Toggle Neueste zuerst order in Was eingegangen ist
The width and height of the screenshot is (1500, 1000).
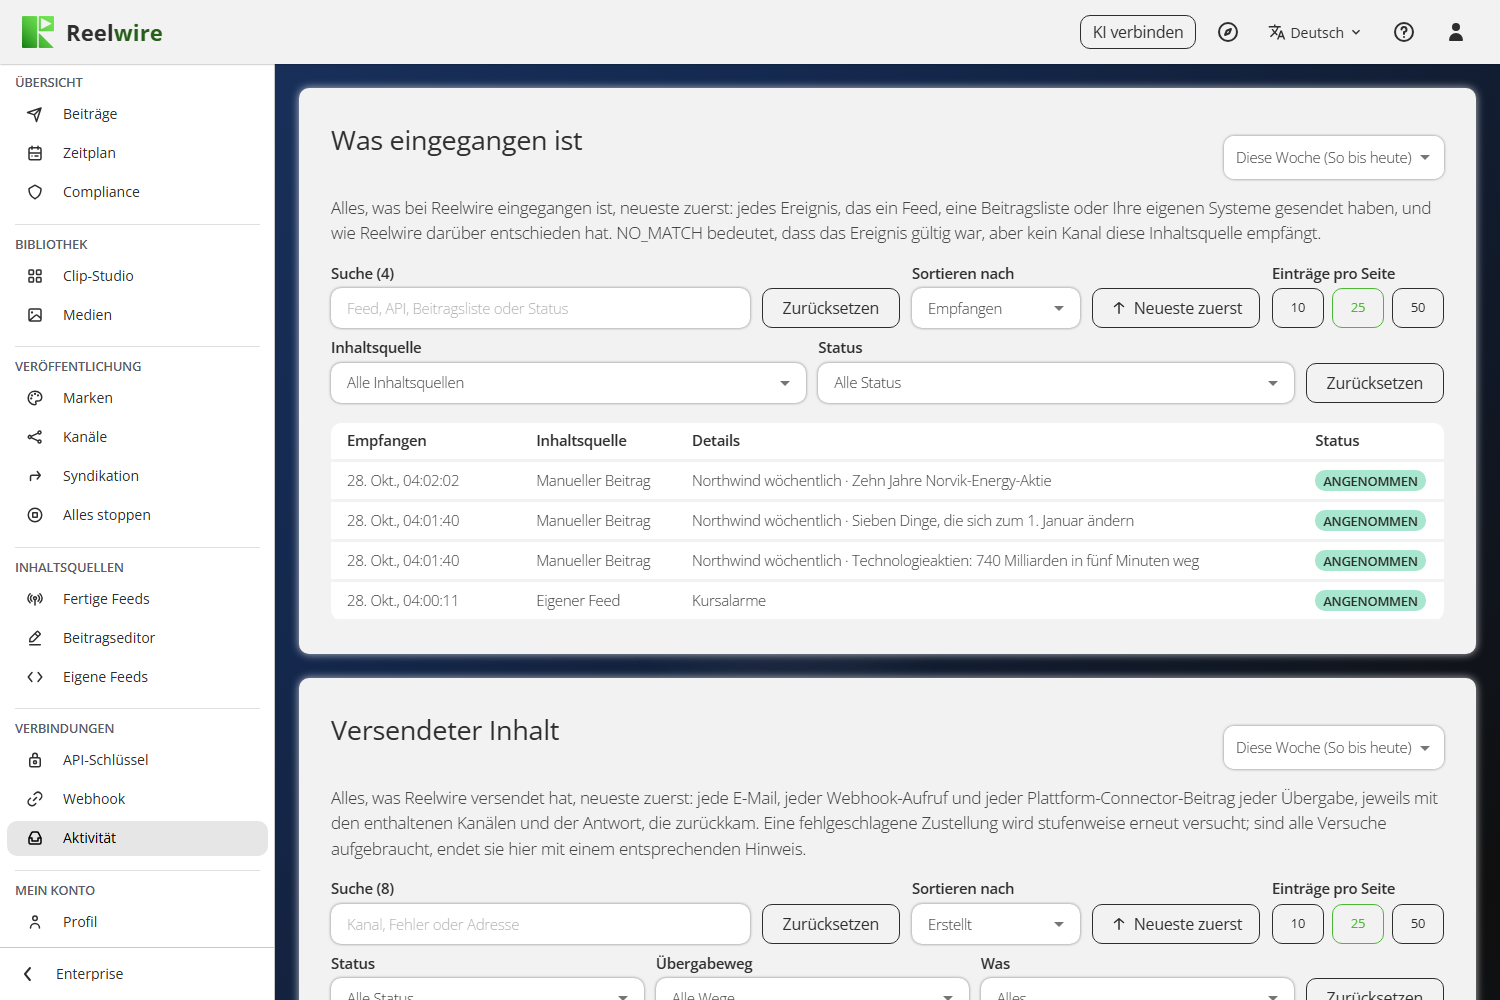pyautogui.click(x=1176, y=308)
